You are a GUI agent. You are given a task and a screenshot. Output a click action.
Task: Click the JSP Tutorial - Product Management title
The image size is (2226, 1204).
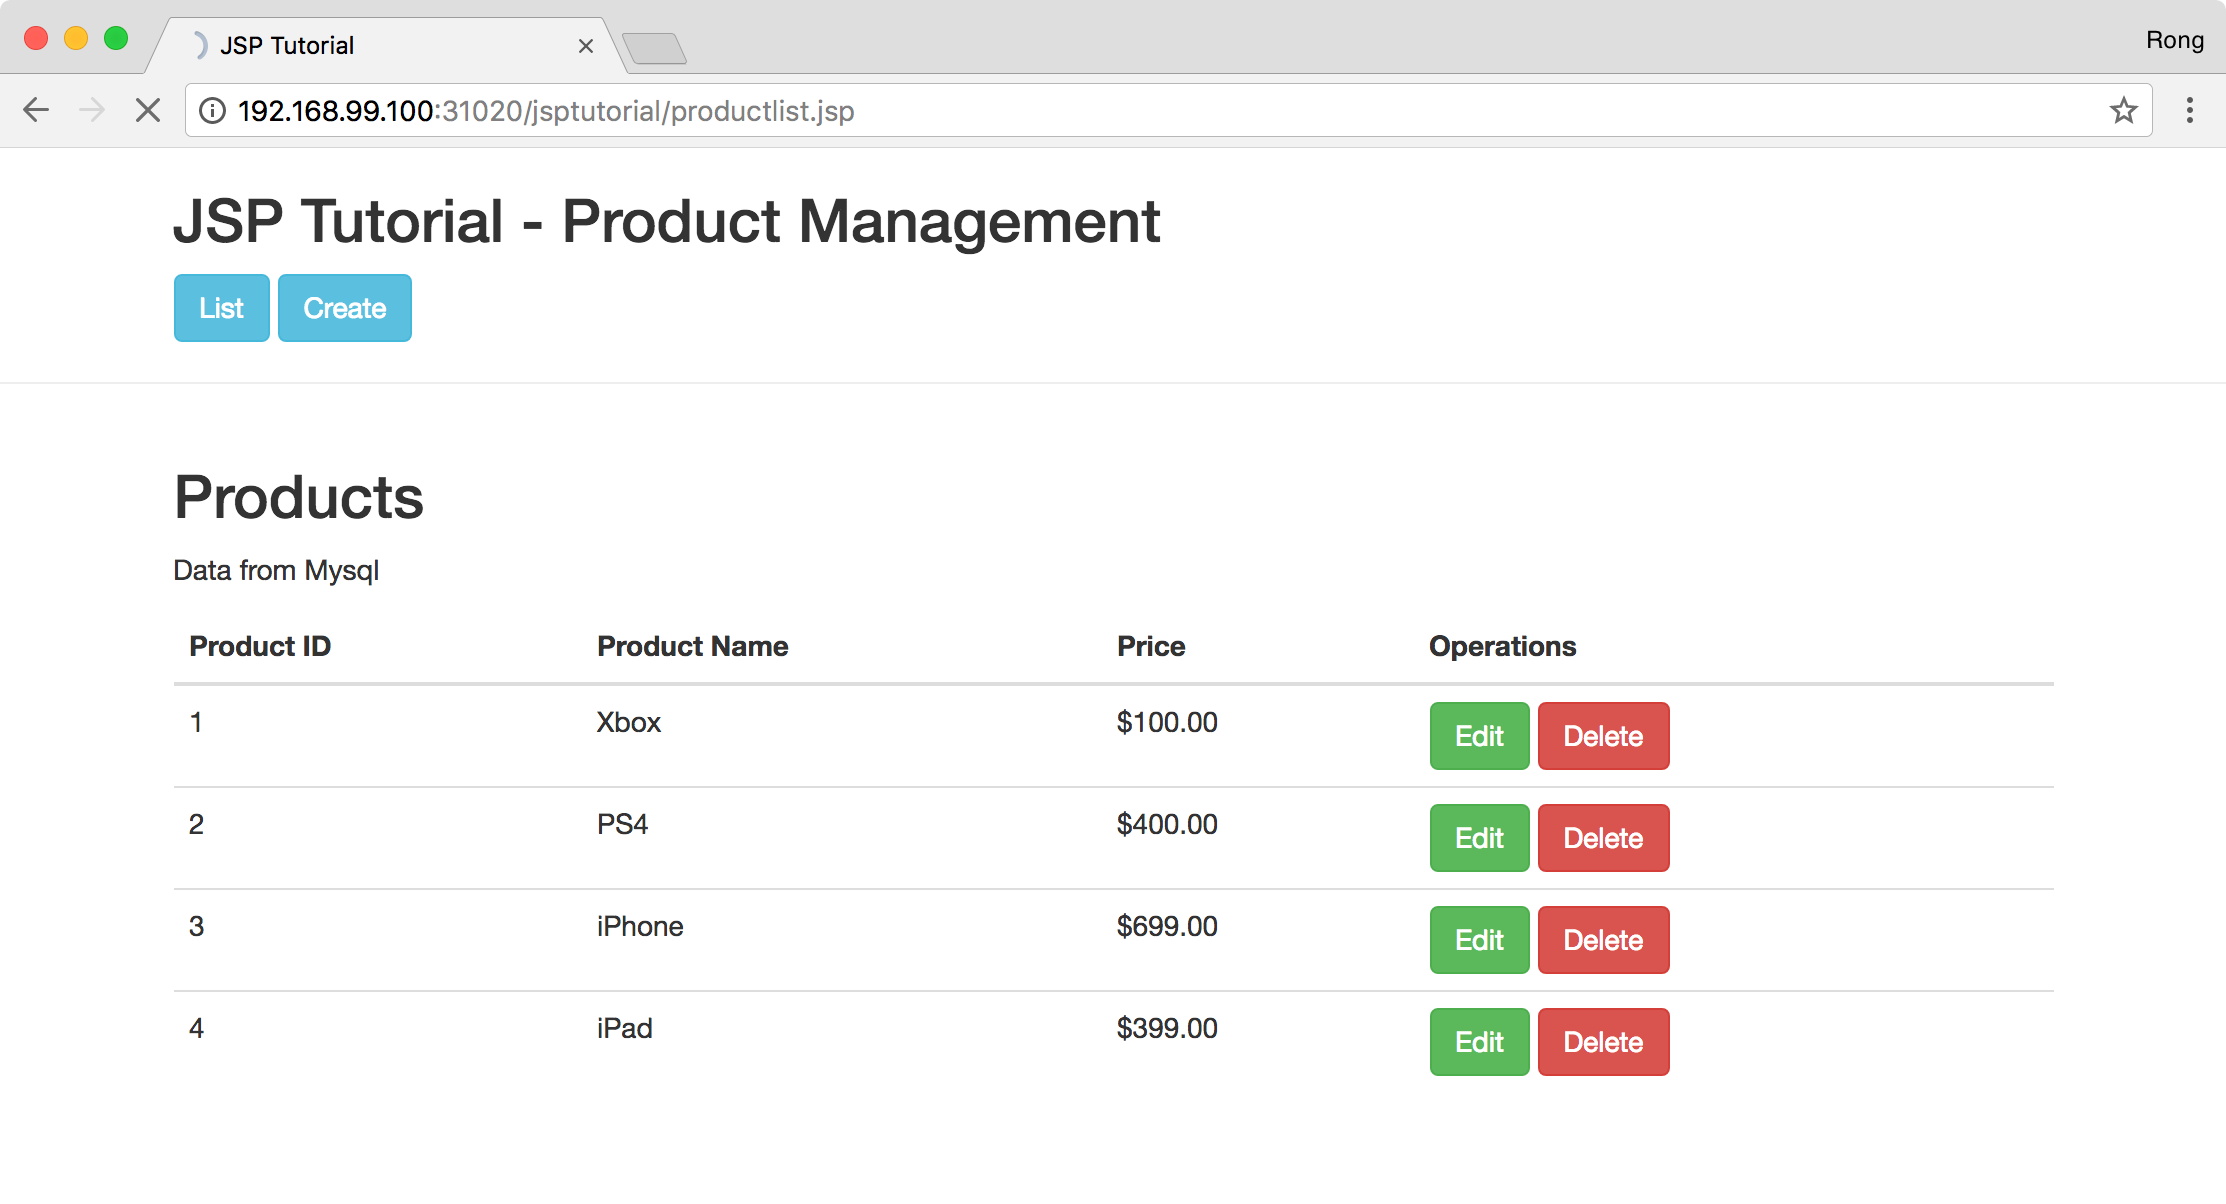click(667, 222)
